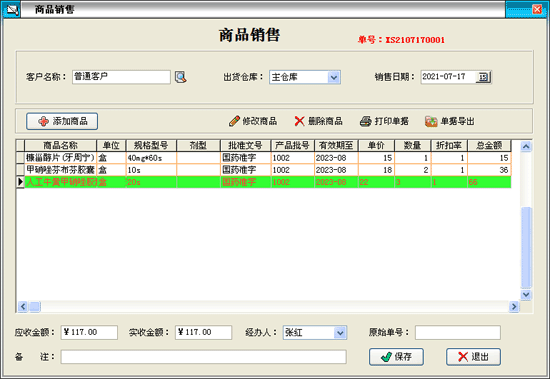Click into the 备注 remarks field
The image size is (550, 379).
[203, 357]
